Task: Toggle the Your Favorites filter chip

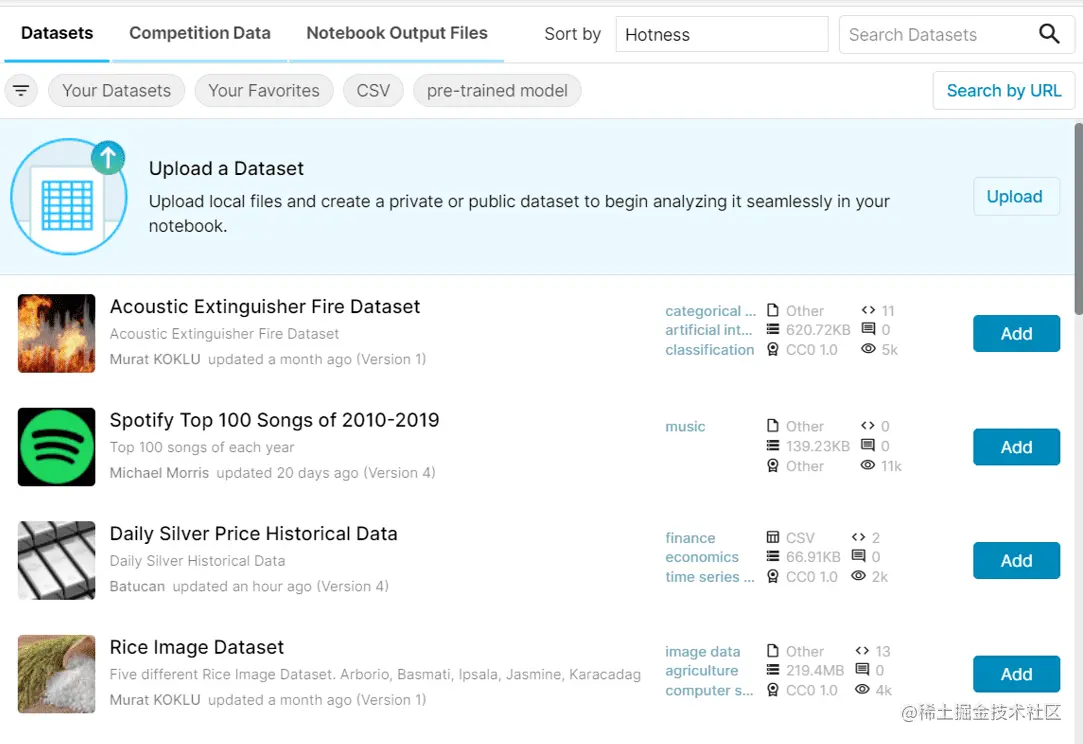Action: click(264, 90)
